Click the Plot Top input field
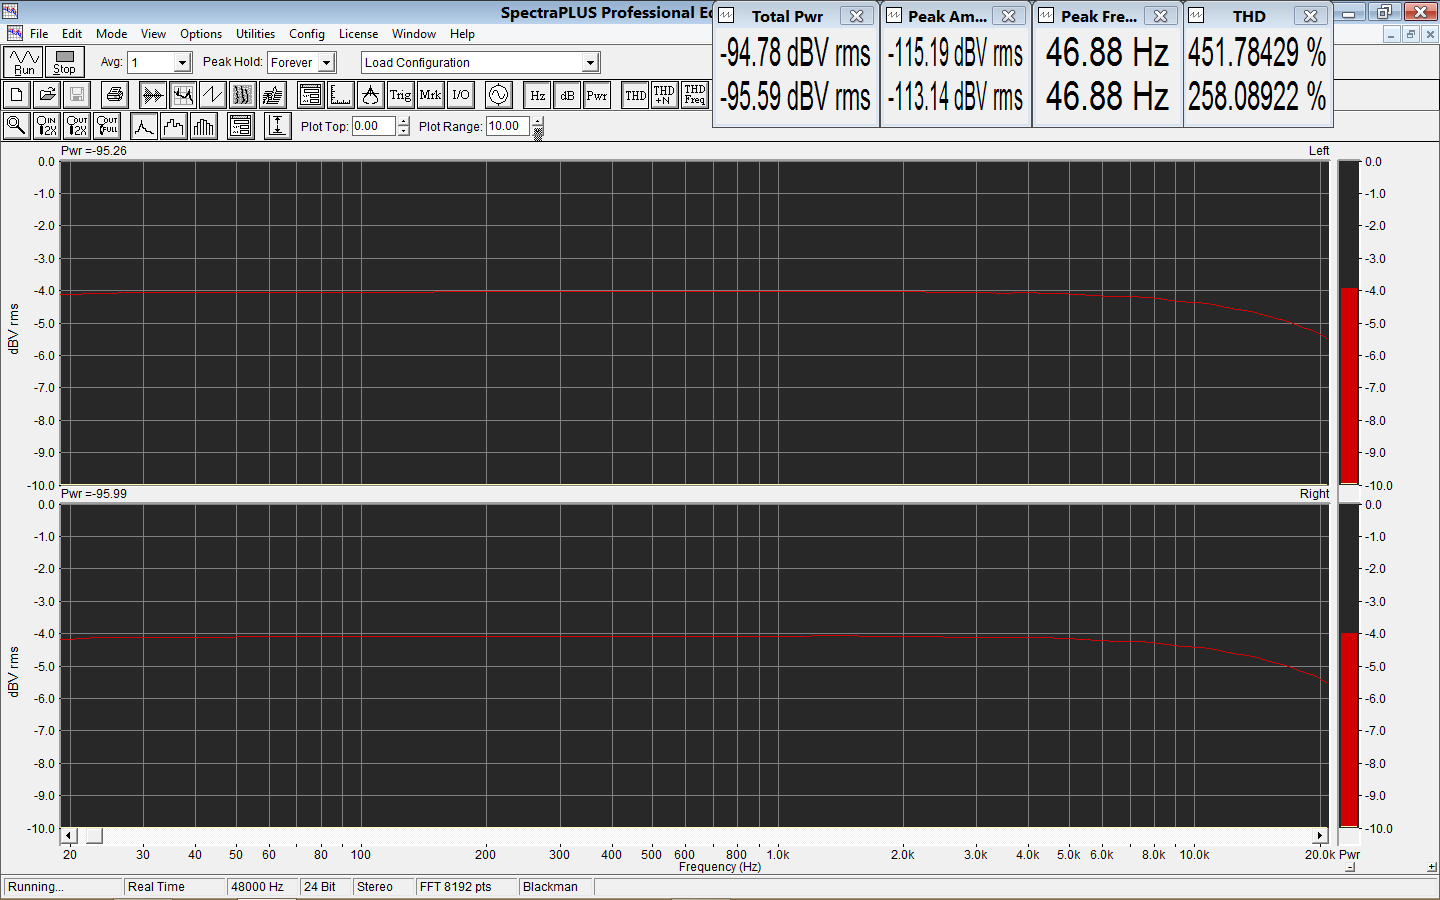This screenshot has width=1440, height=900. (x=374, y=127)
